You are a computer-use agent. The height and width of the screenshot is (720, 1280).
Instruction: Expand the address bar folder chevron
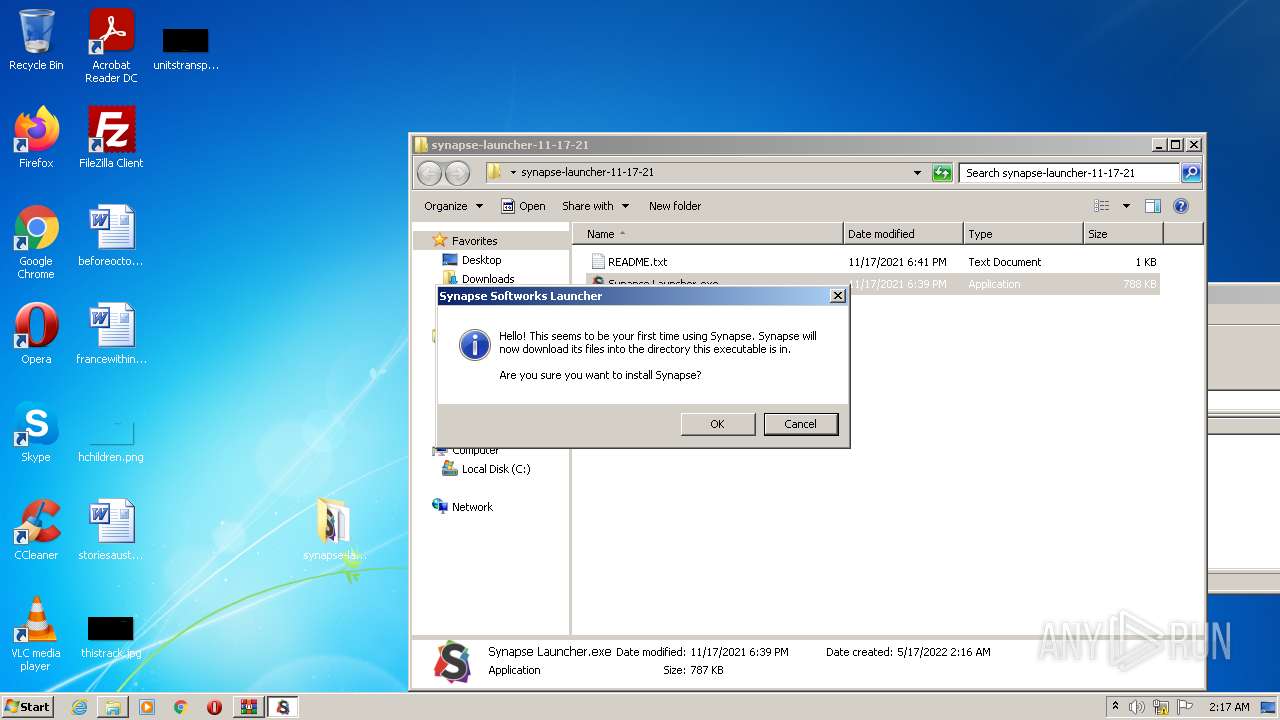[x=513, y=173]
